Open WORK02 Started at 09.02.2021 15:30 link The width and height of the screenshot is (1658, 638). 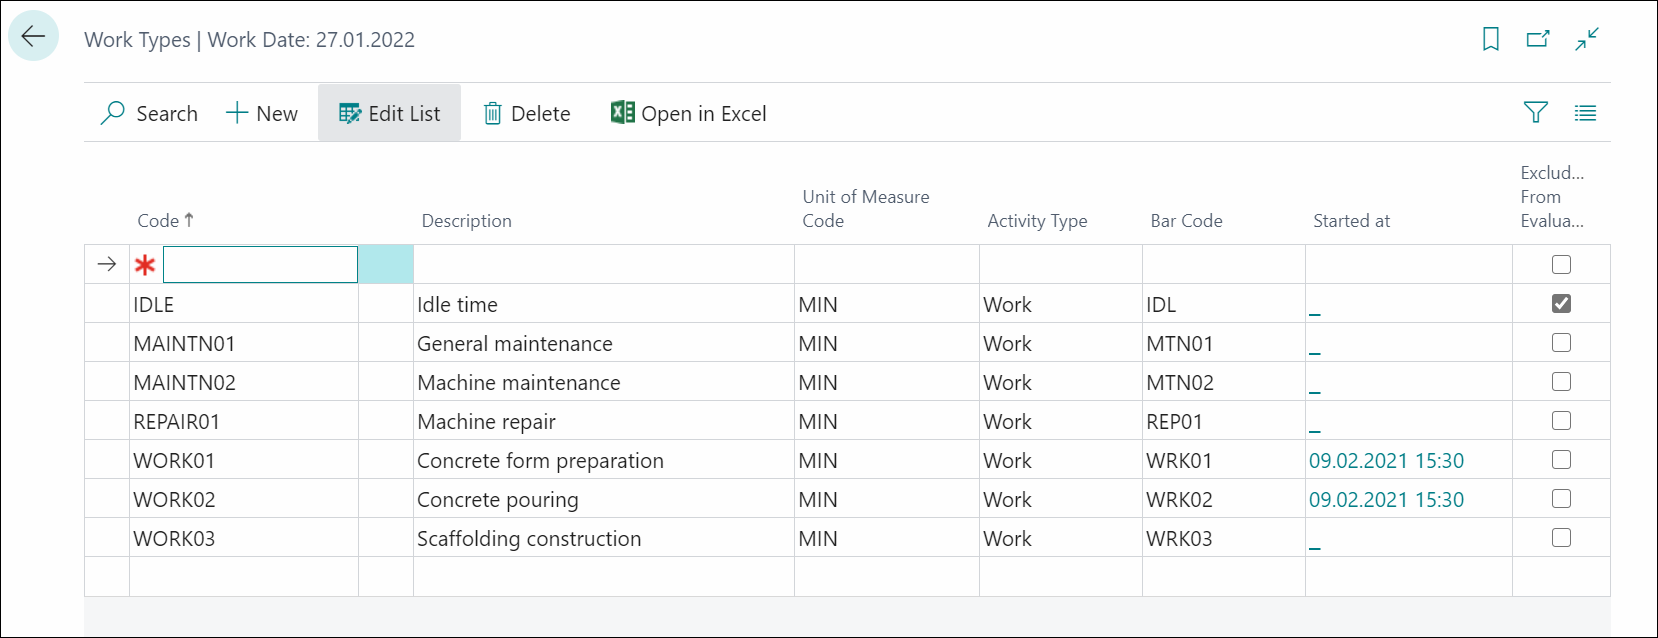(x=1386, y=500)
